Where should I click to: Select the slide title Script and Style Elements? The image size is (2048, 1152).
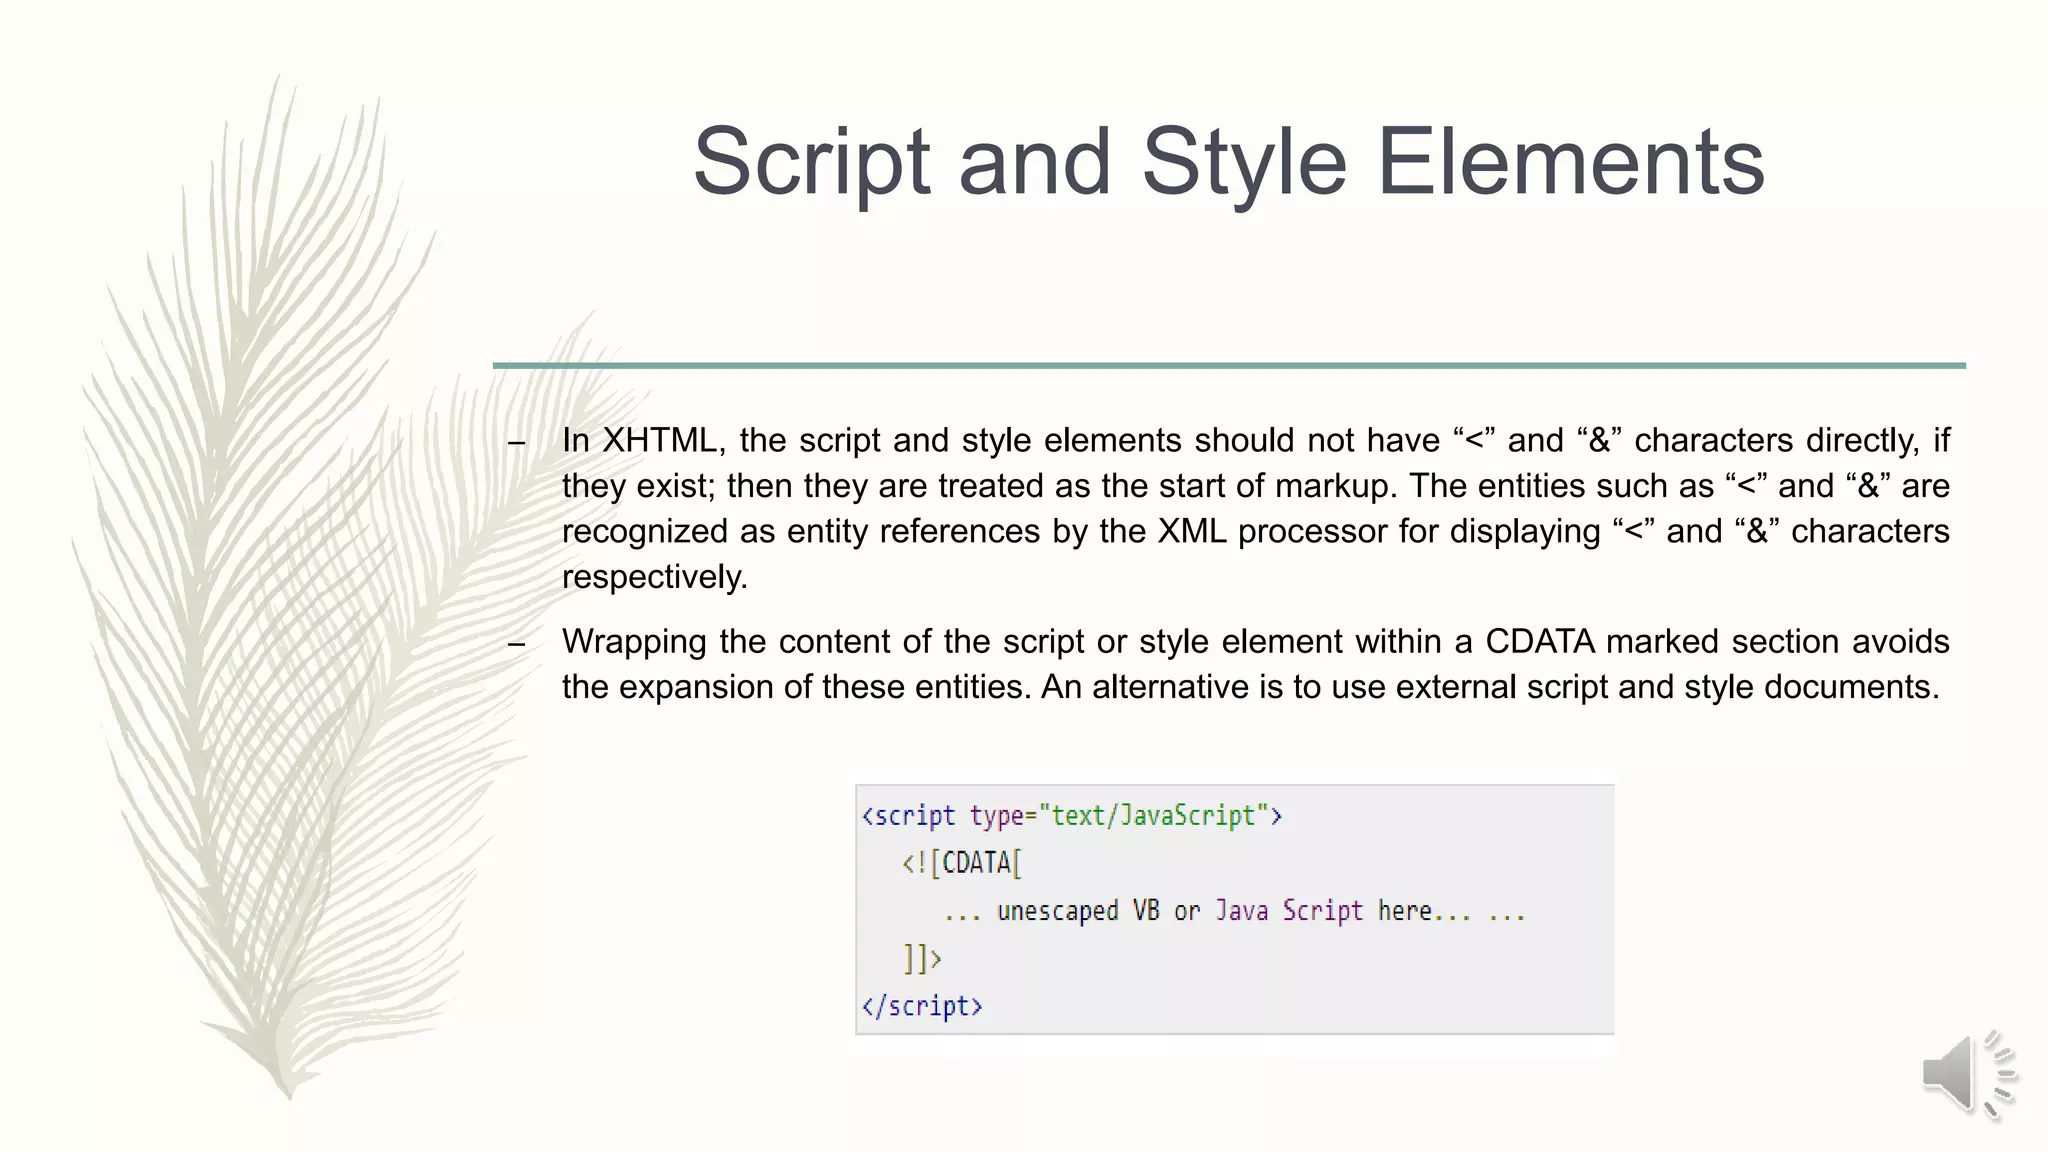pyautogui.click(x=1228, y=162)
